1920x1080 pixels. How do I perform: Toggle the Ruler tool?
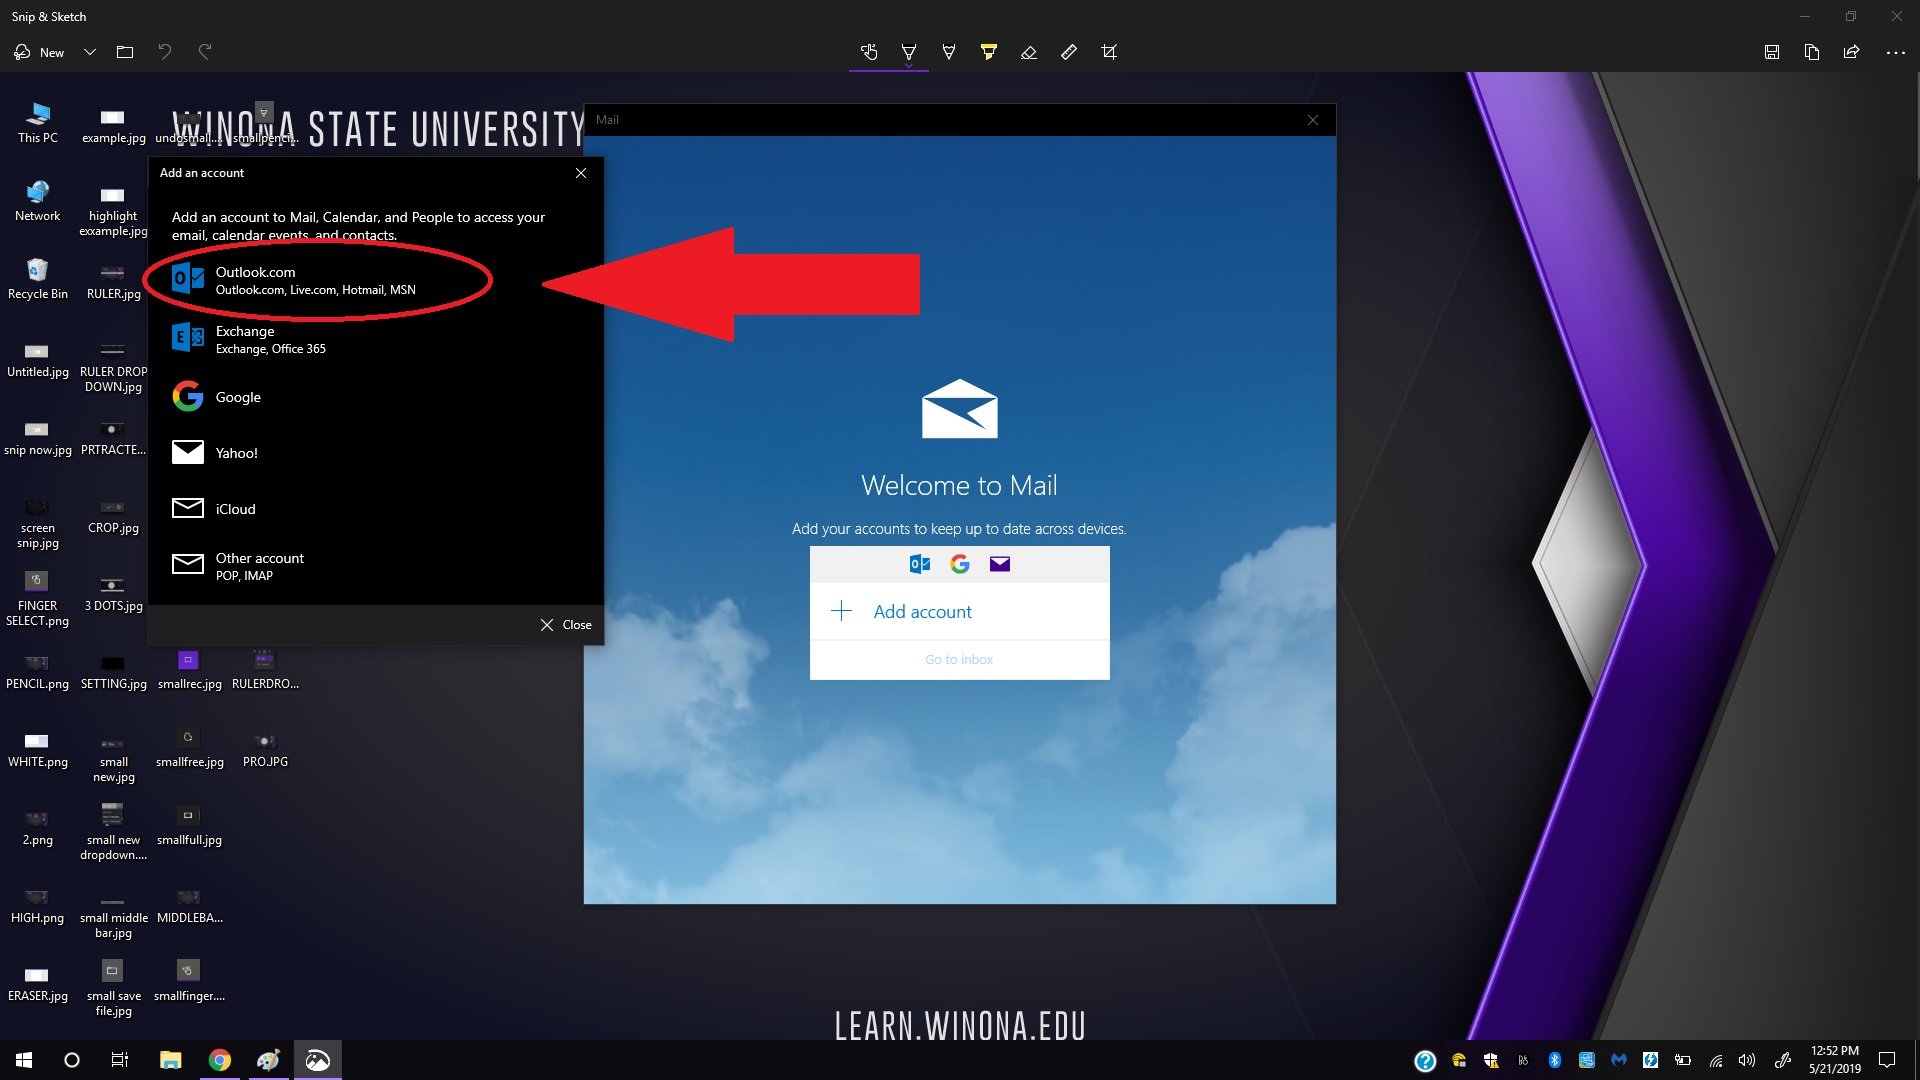coord(1069,52)
